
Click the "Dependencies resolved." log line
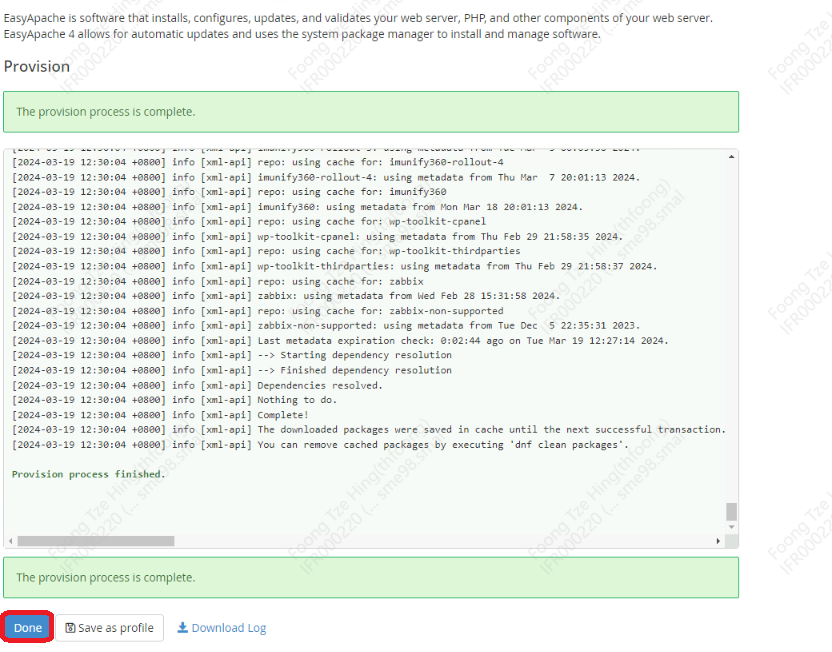tap(197, 385)
